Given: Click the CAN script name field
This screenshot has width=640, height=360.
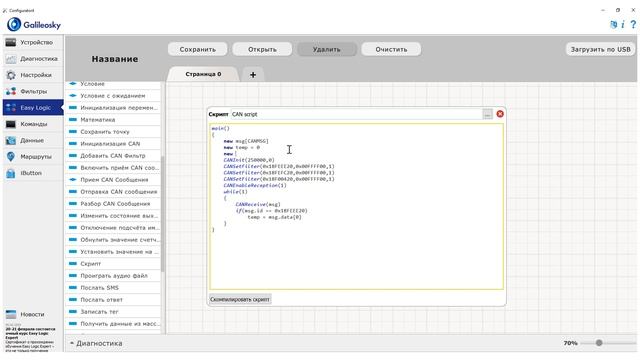Looking at the screenshot, I should tap(356, 114).
